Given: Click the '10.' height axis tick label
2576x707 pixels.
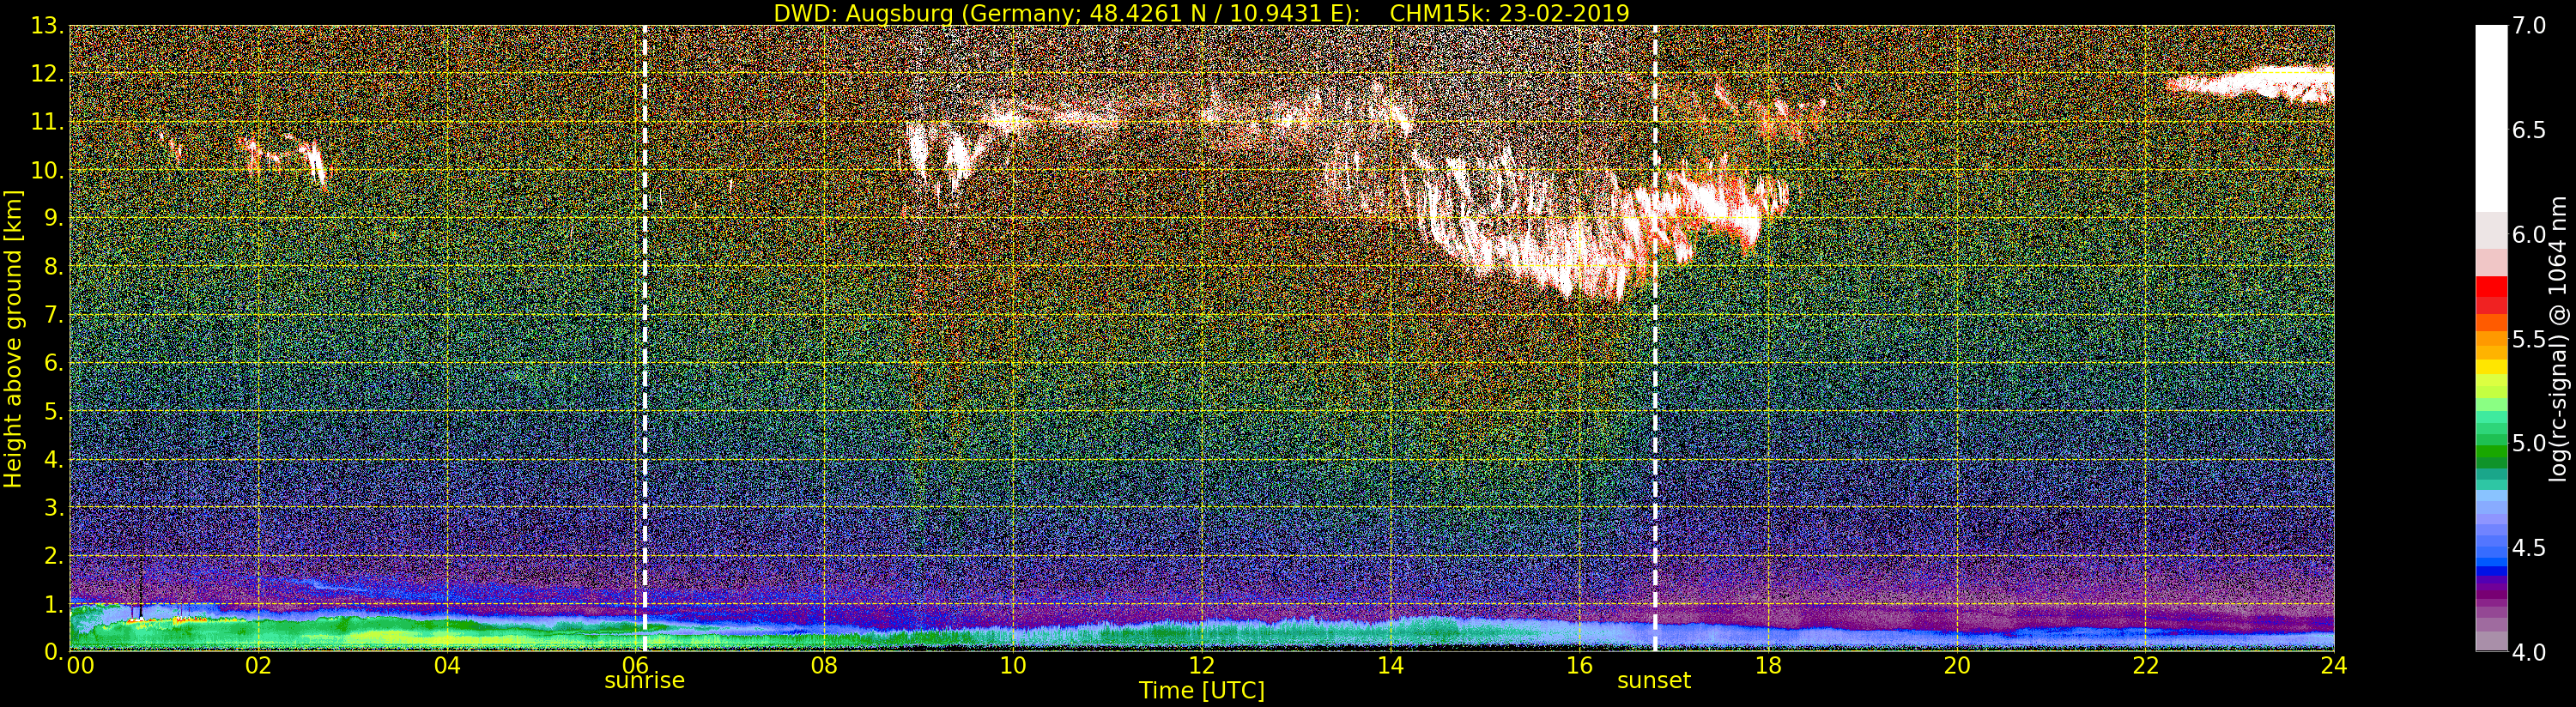Looking at the screenshot, I should [47, 170].
